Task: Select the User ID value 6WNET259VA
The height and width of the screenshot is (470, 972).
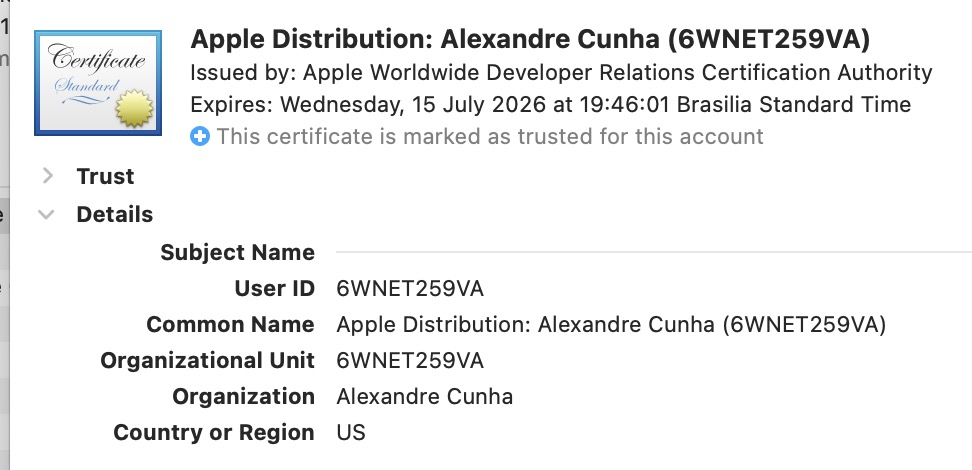Action: pyautogui.click(x=410, y=289)
